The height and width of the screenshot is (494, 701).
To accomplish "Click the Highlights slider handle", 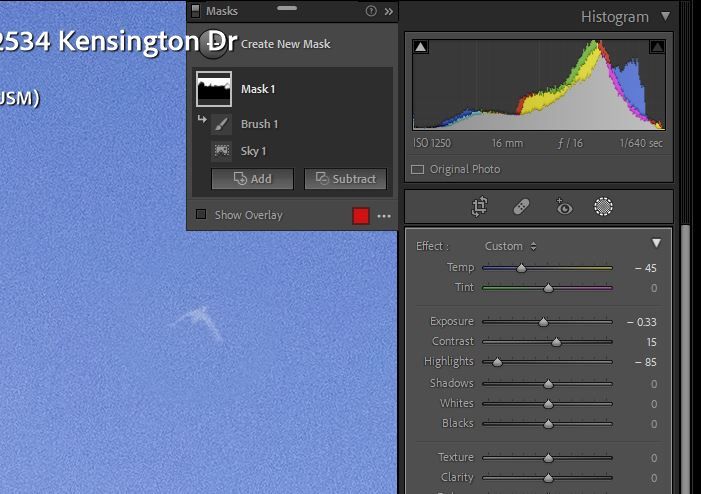I will 497,362.
